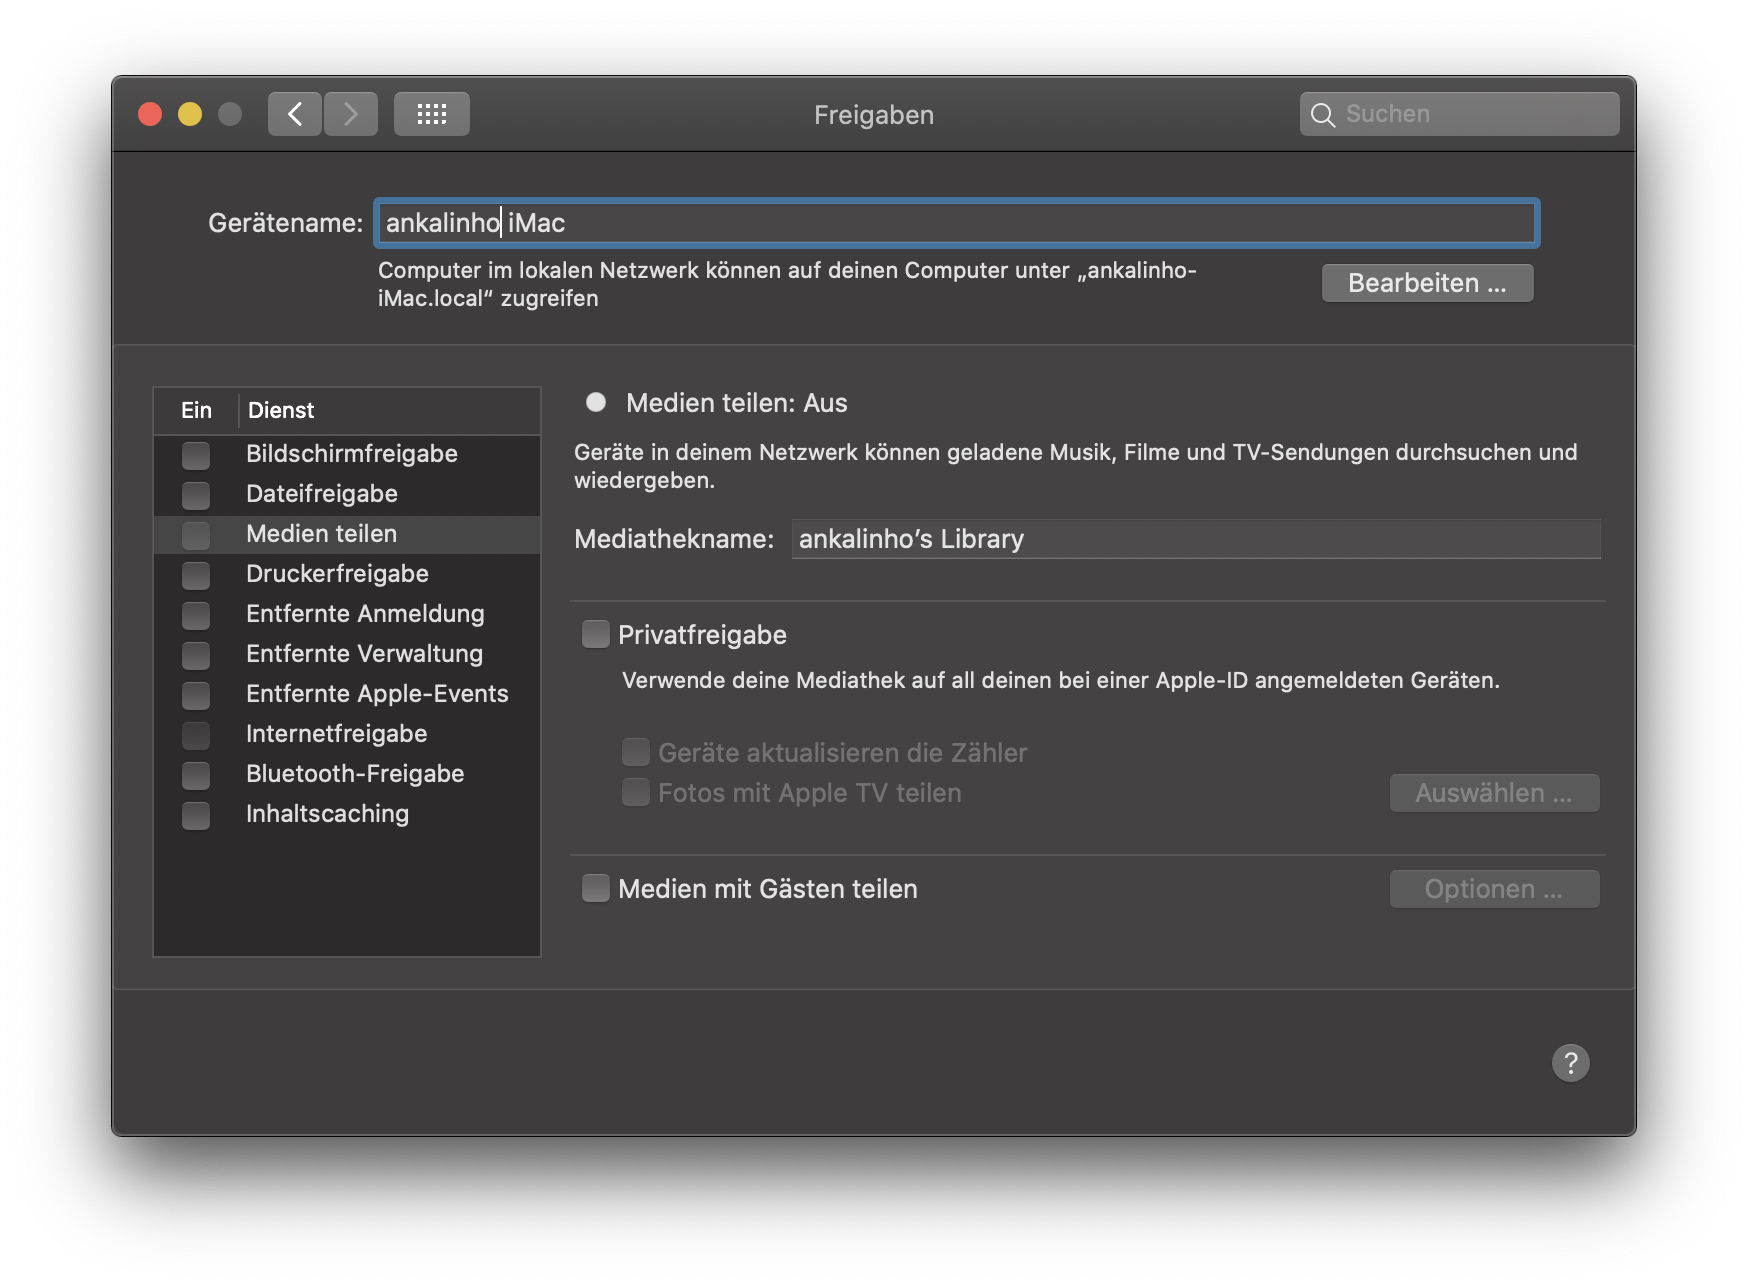Viewport: 1748px width, 1284px height.
Task: Minimize window with yellow button
Action: (x=190, y=114)
